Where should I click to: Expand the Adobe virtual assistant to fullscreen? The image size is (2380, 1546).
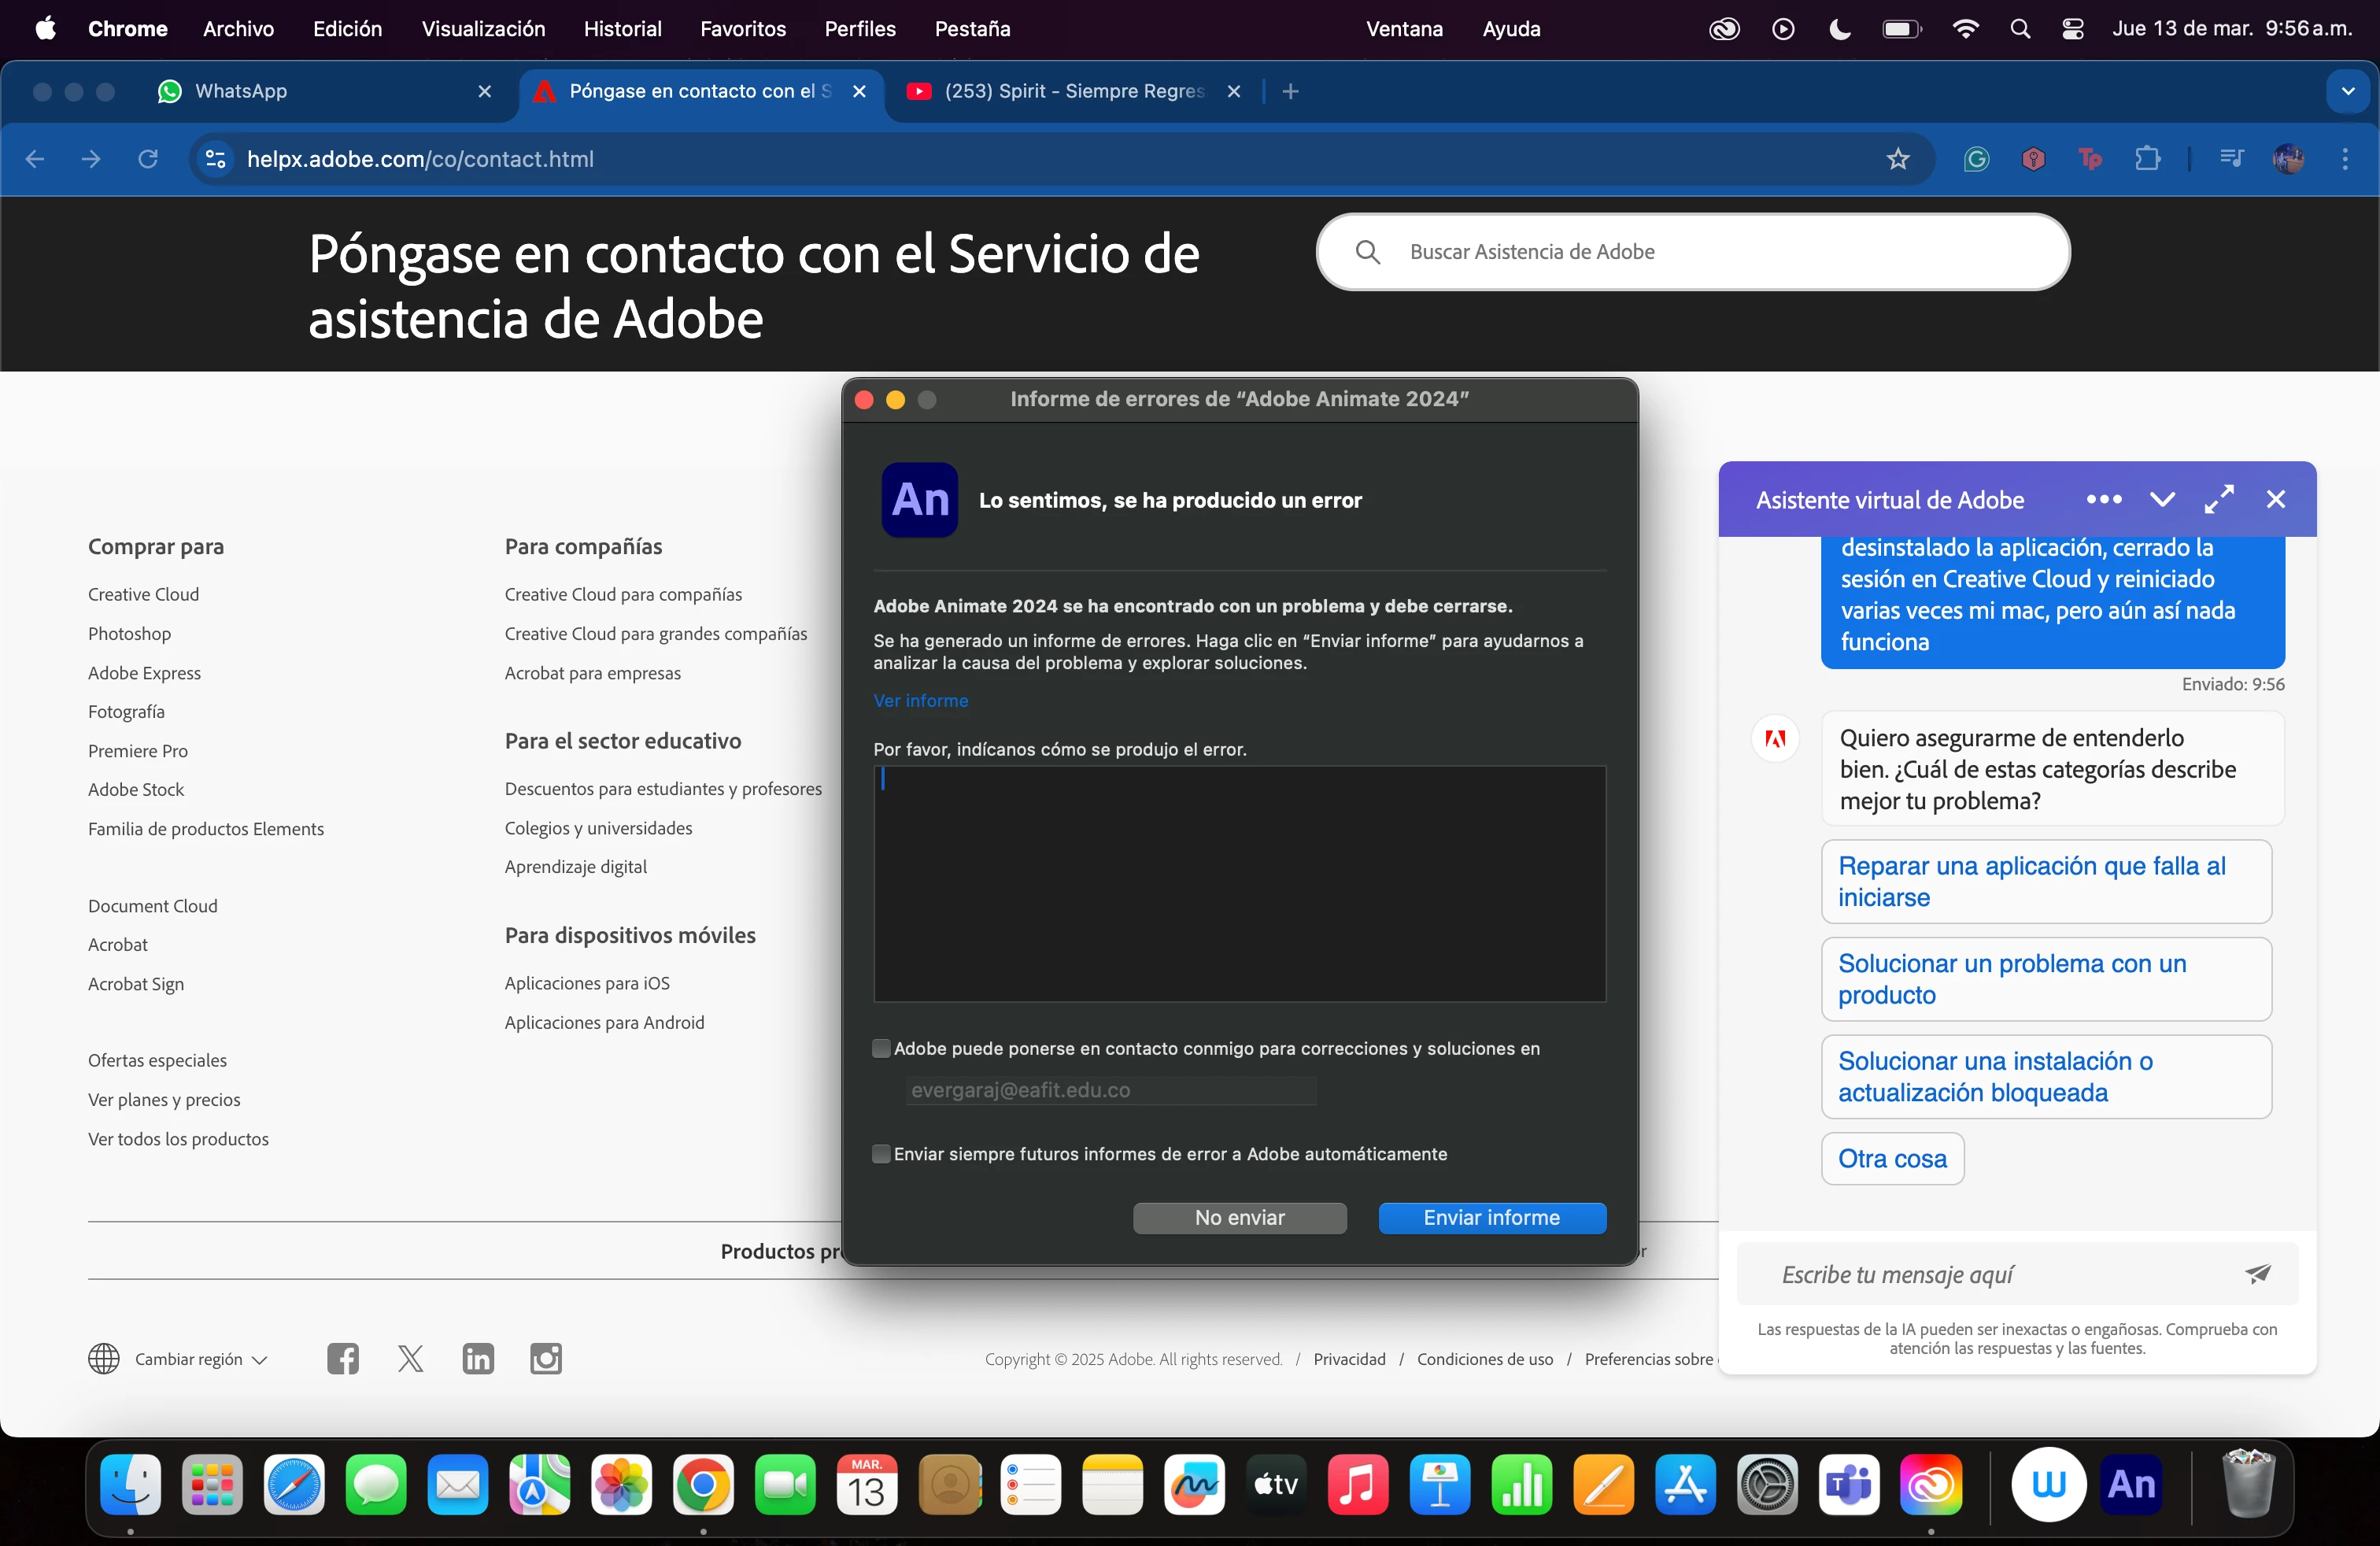point(2218,499)
